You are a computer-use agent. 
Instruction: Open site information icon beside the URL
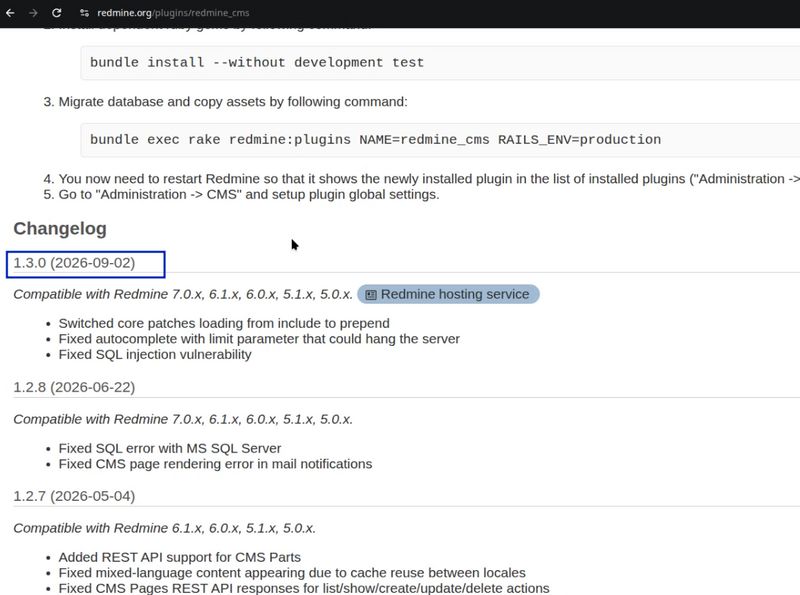pos(84,13)
